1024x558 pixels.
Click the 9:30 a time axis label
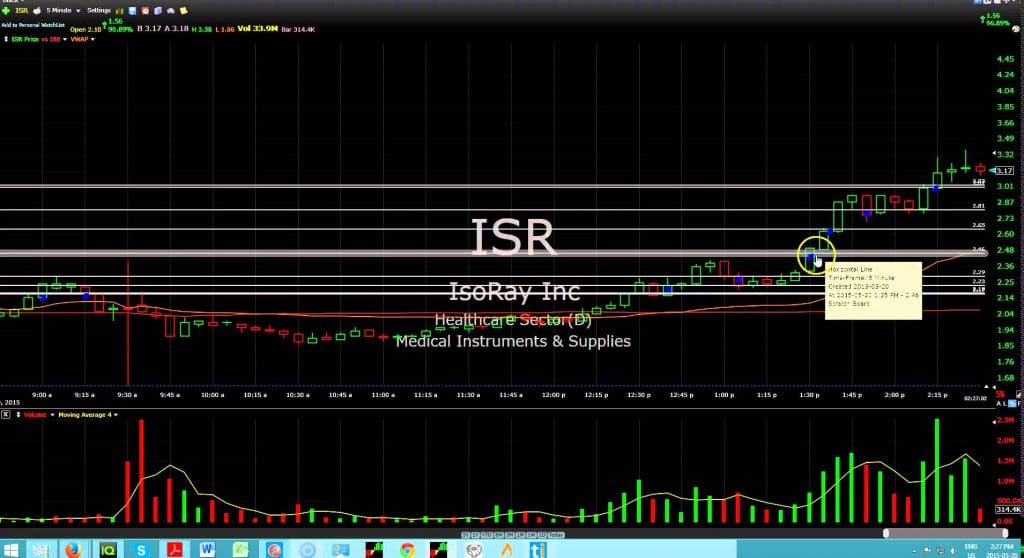pos(127,395)
